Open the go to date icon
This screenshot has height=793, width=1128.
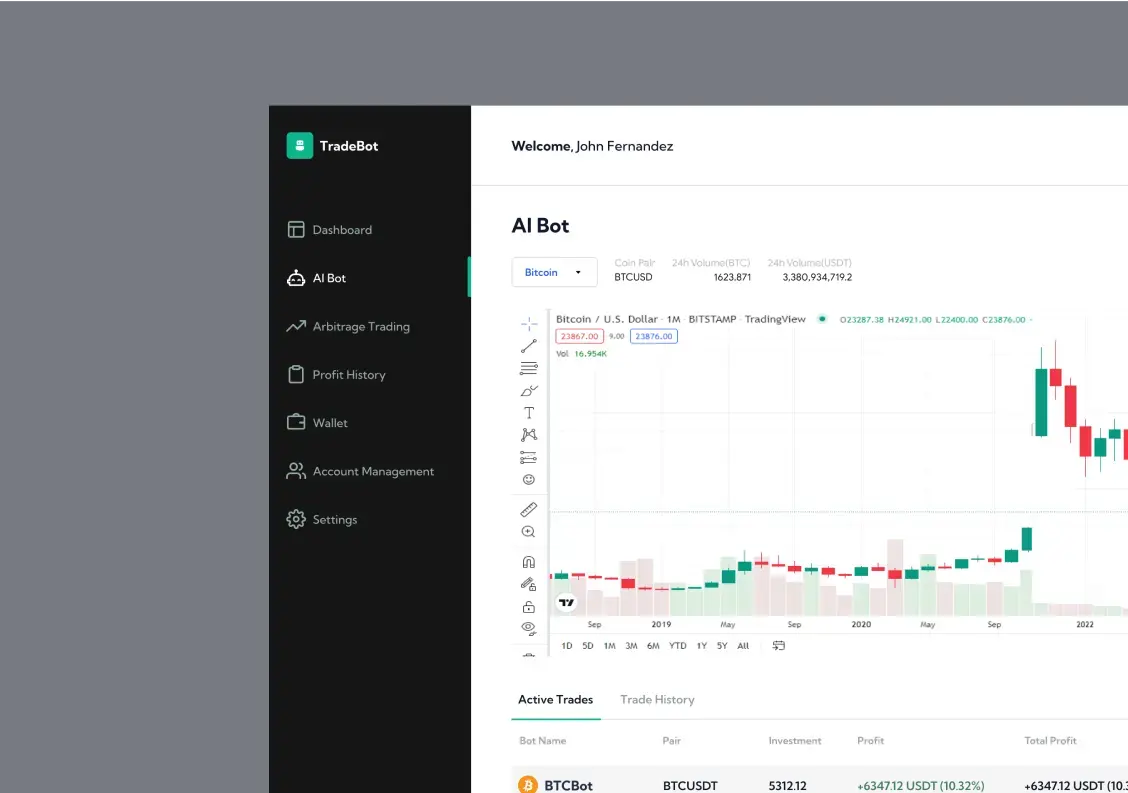click(x=778, y=645)
